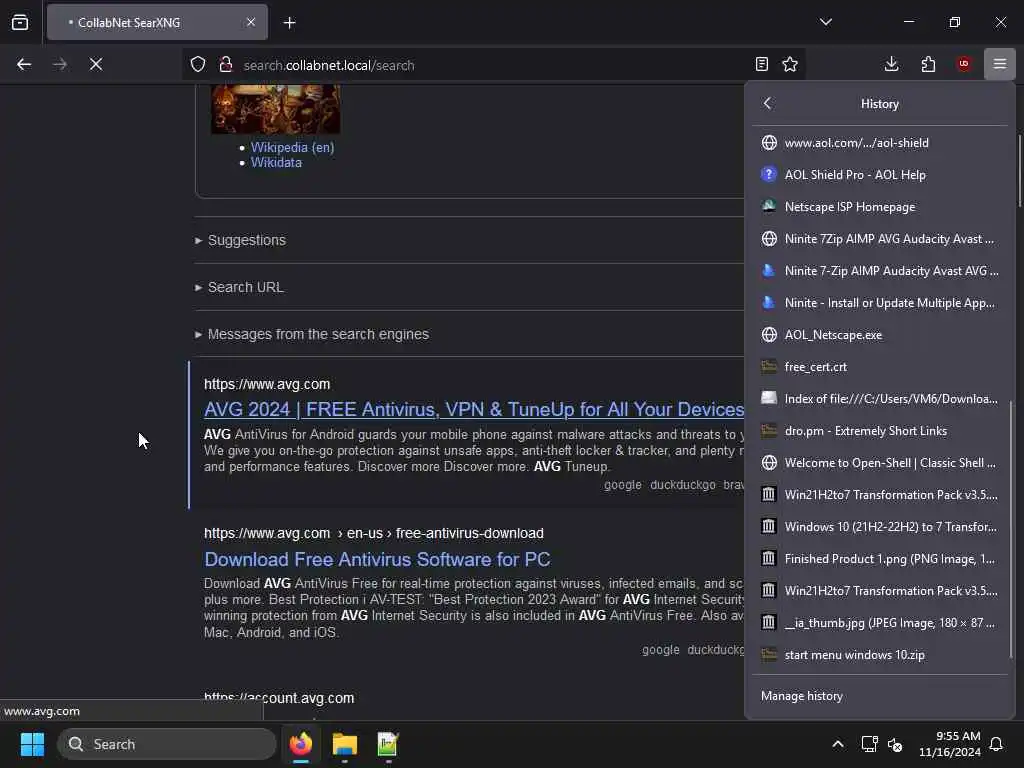The height and width of the screenshot is (768, 1024).
Task: Open the Windows Start menu
Action: pyautogui.click(x=32, y=744)
